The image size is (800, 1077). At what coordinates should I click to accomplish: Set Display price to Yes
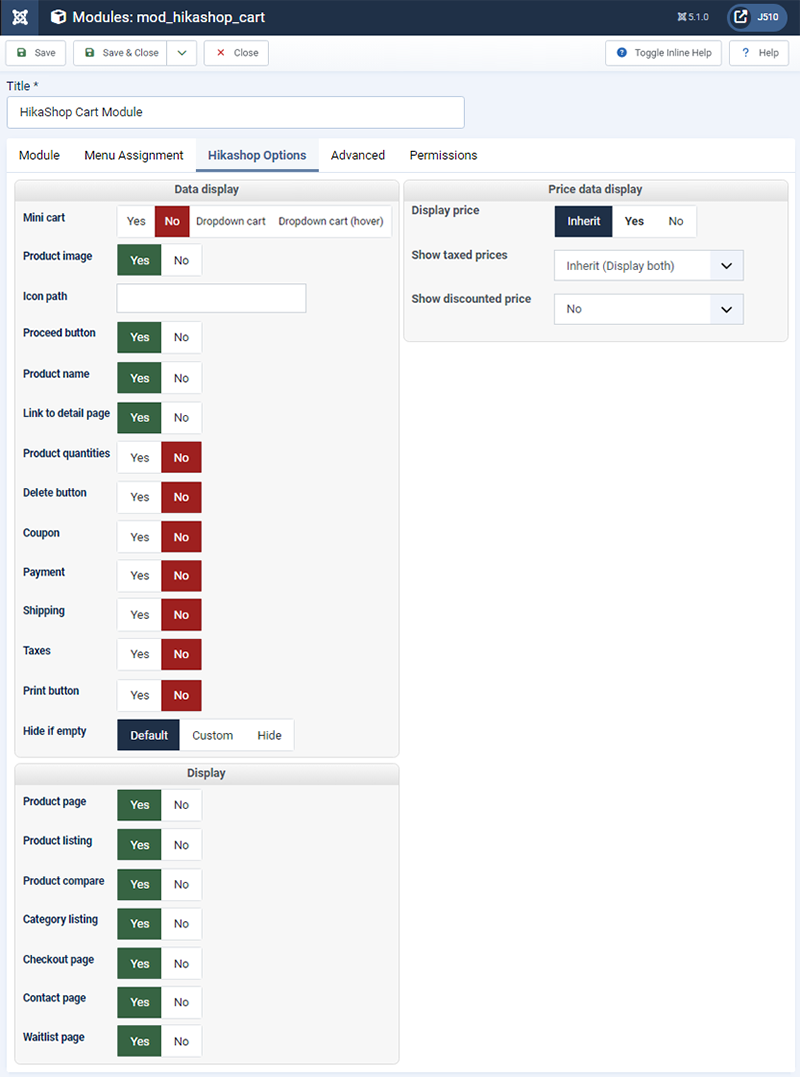pos(635,221)
